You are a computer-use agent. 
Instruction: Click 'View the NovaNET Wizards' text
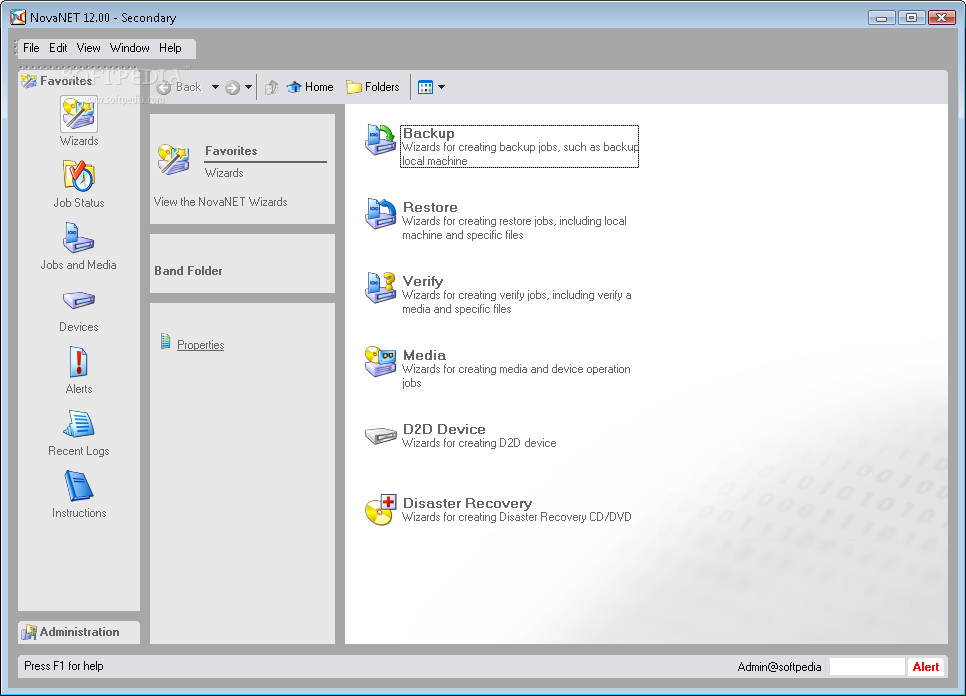[x=220, y=202]
